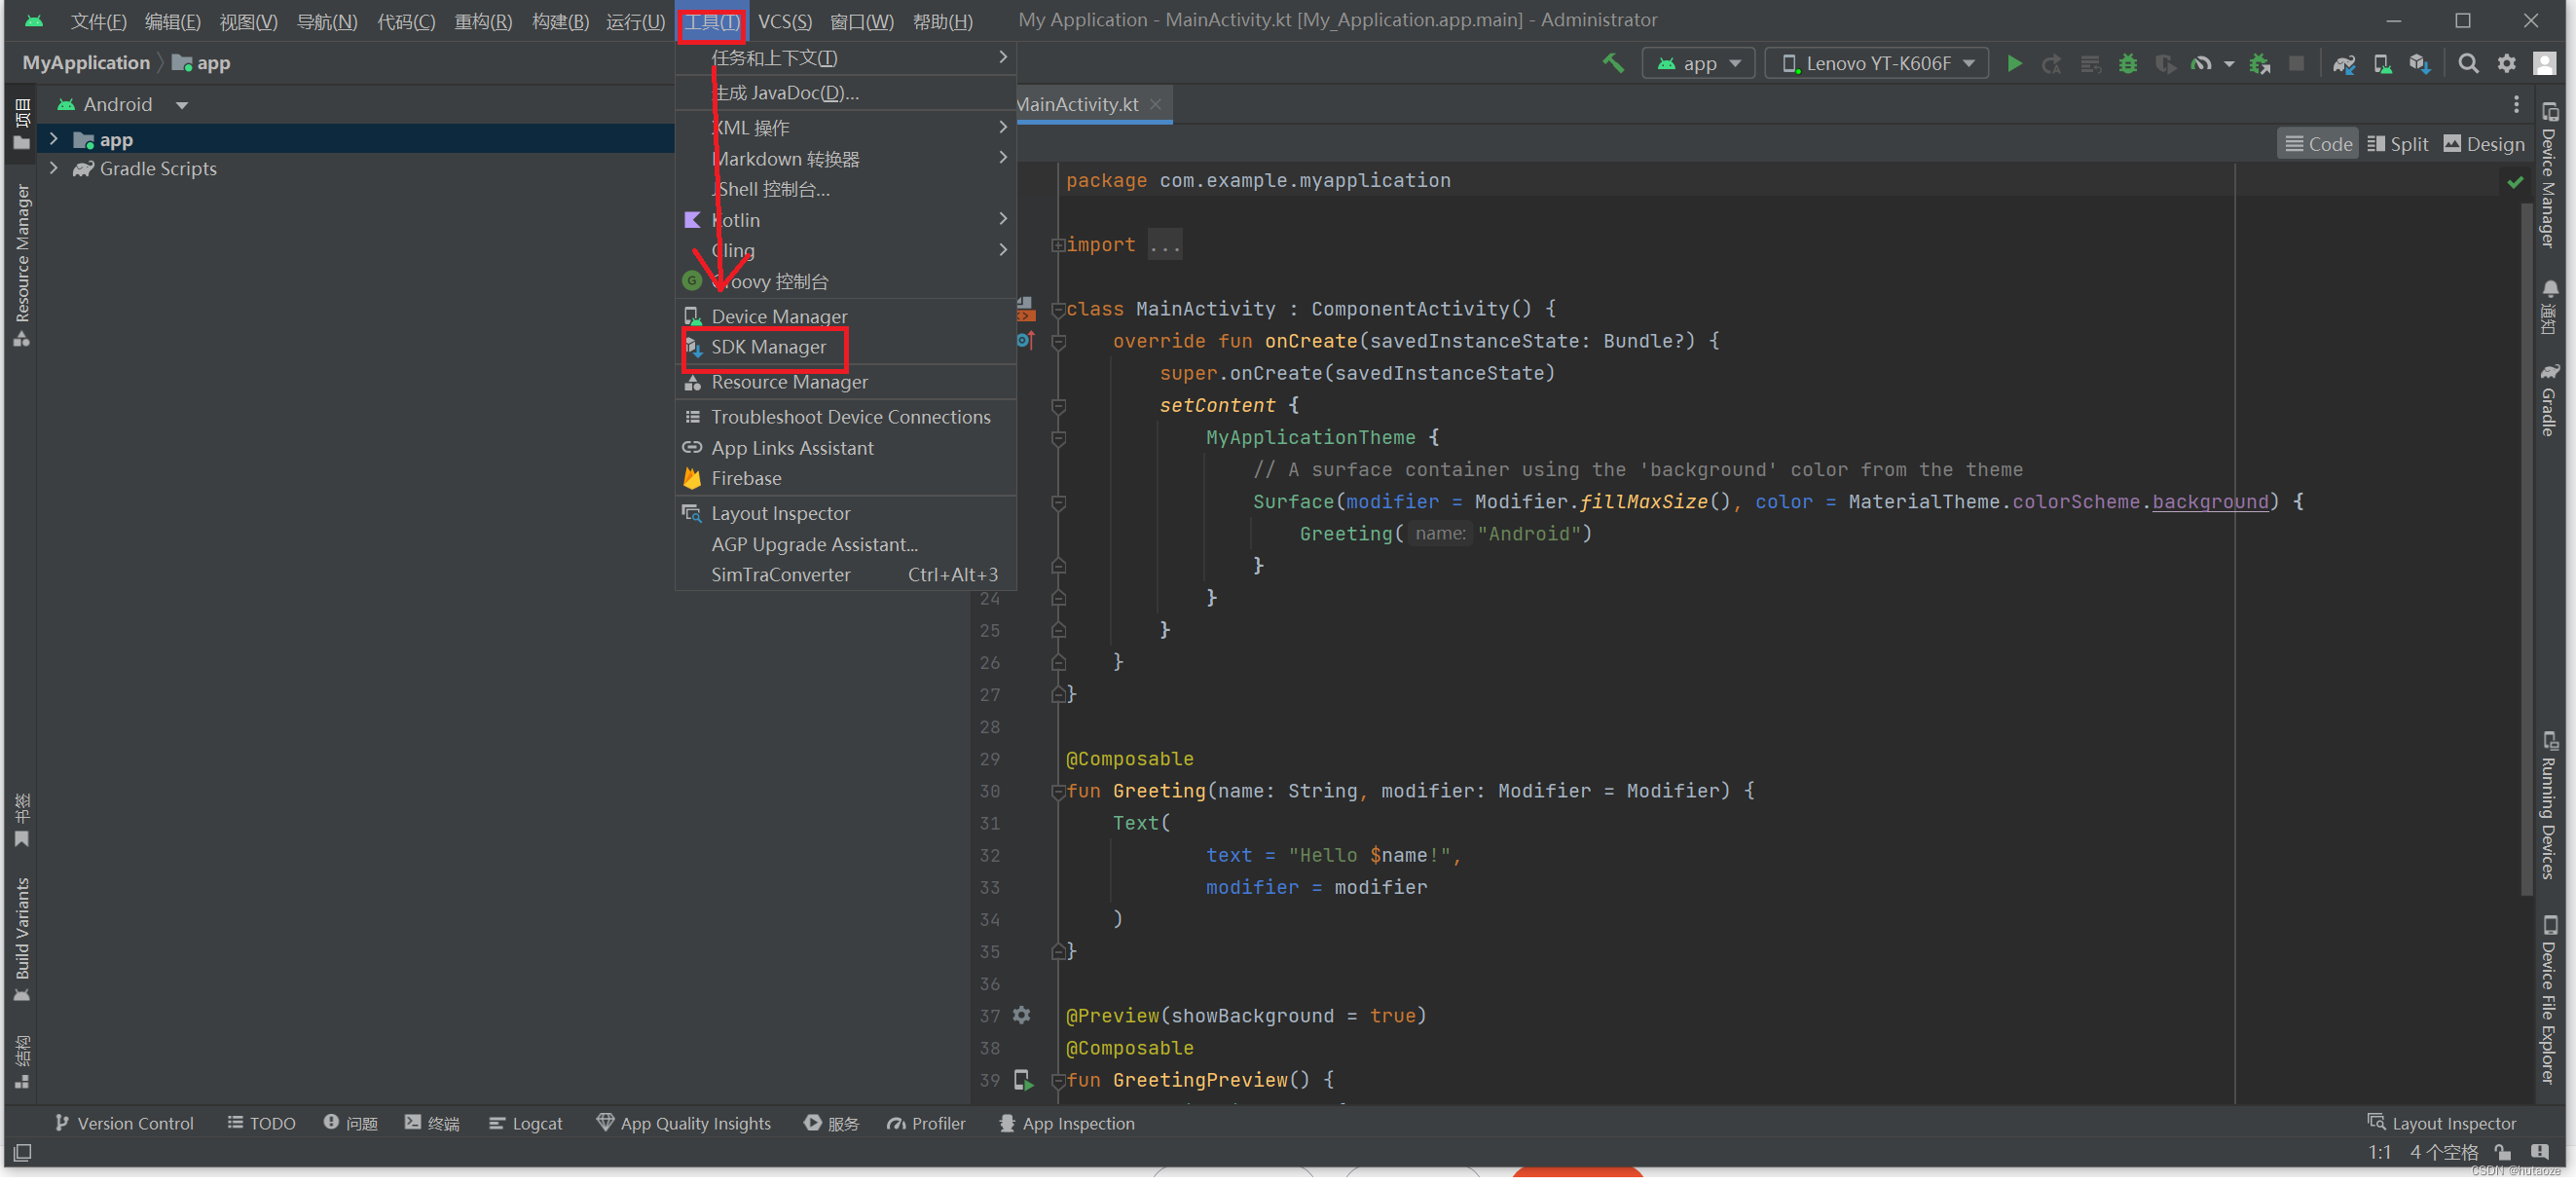The height and width of the screenshot is (1185, 2576).
Task: Select SDK Manager from the Tools menu
Action: point(768,347)
